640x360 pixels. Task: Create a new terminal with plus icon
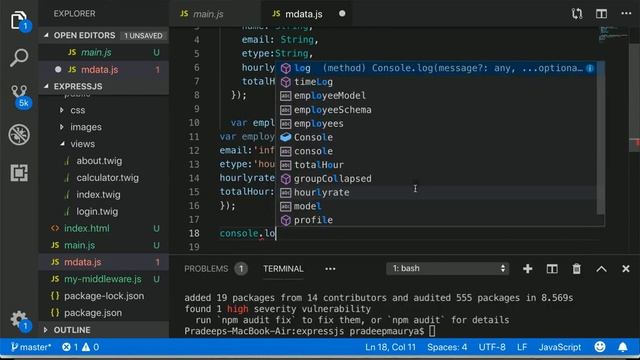(x=527, y=269)
